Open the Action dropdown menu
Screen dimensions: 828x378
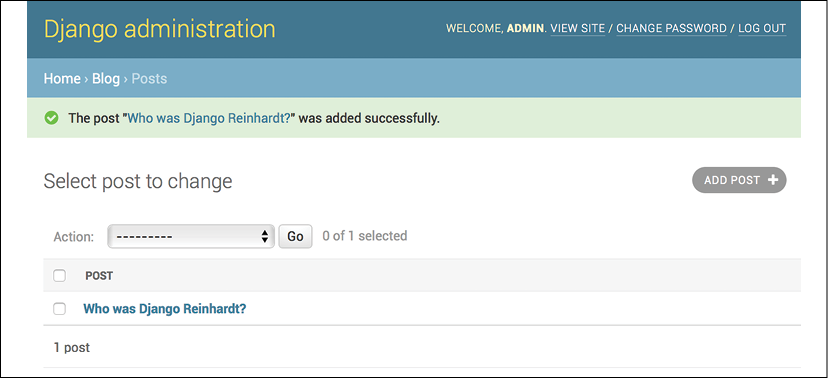191,237
